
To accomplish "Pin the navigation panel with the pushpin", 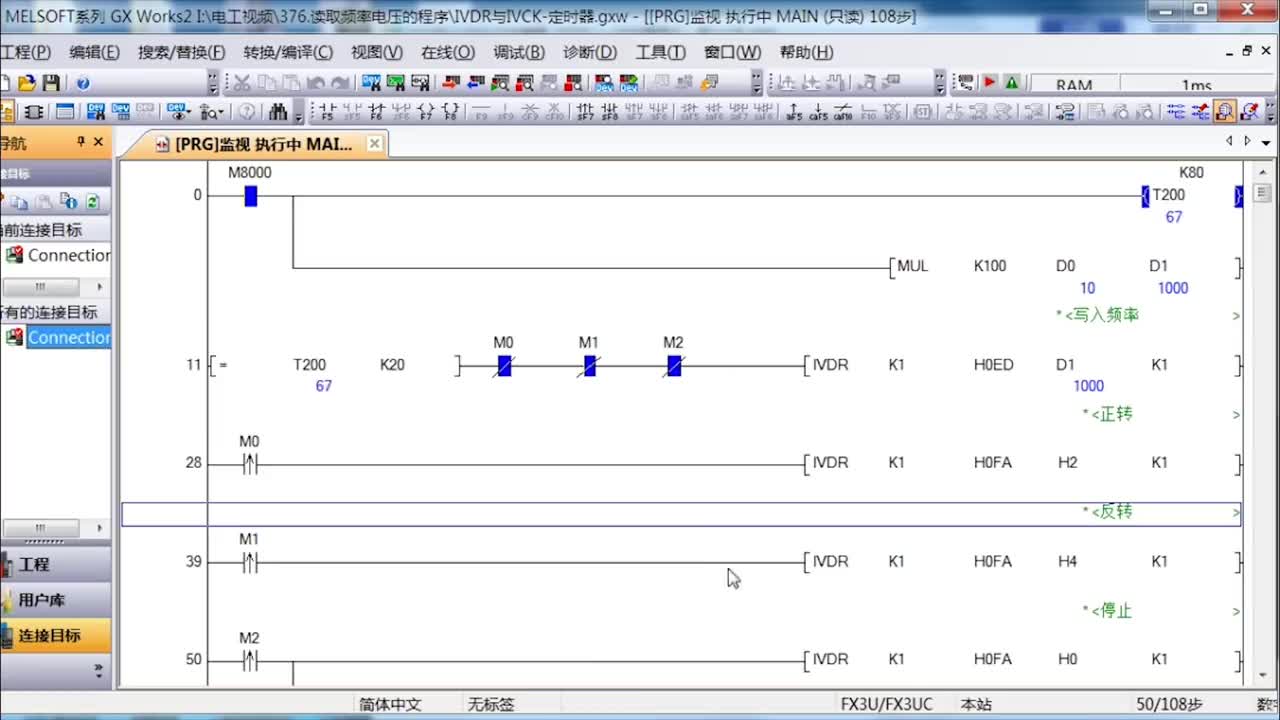I will pos(81,143).
